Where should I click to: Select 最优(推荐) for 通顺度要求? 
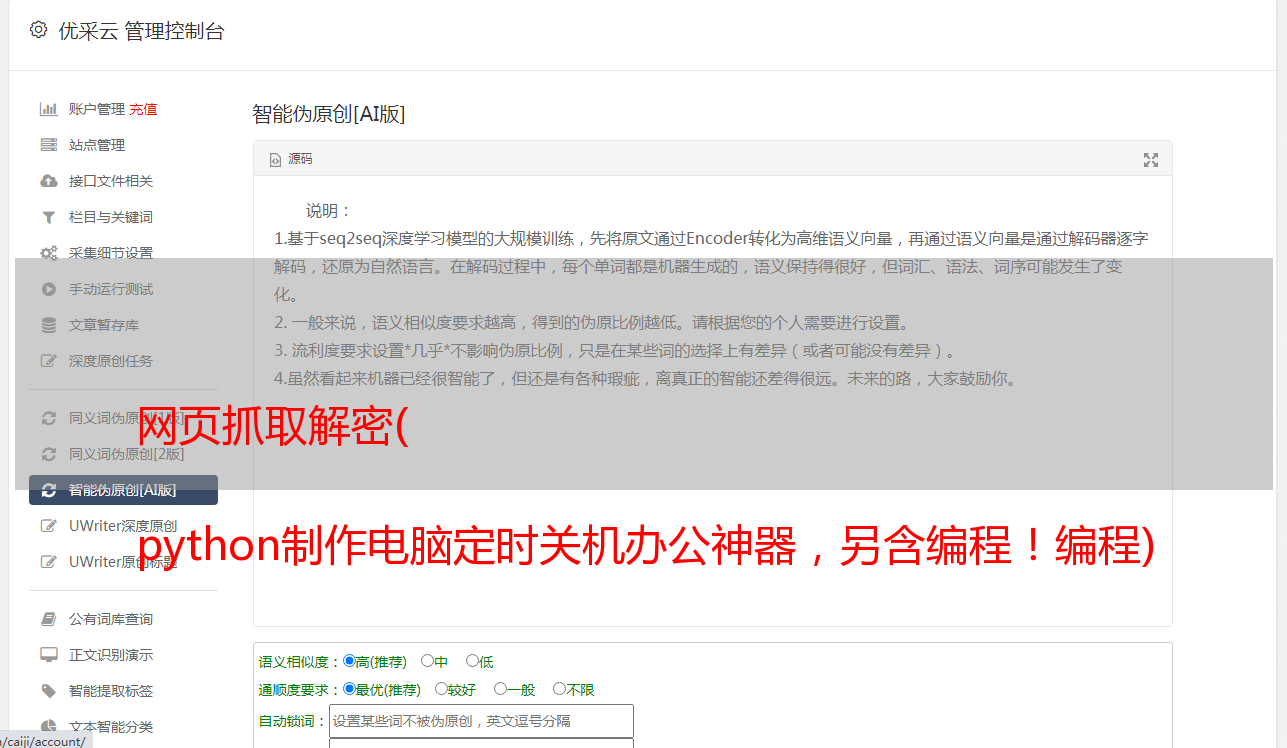click(349, 689)
